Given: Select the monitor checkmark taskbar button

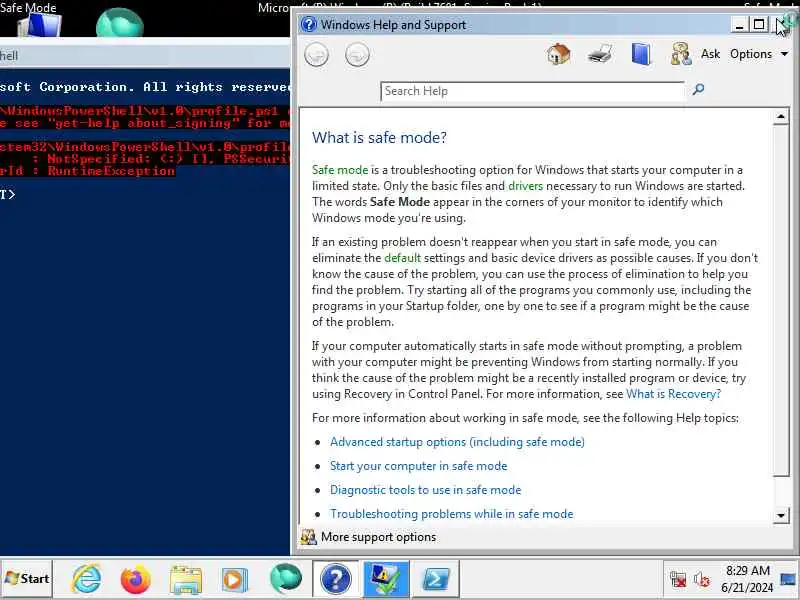Looking at the screenshot, I should pos(386,579).
